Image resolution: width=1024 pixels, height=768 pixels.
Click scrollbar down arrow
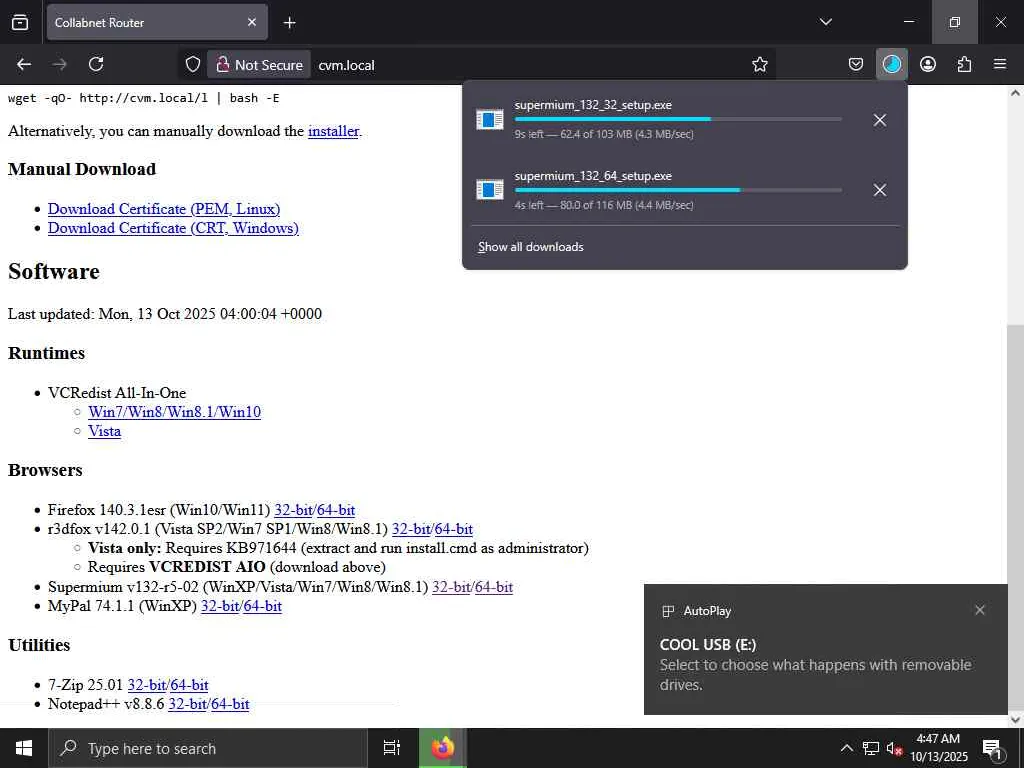pos(1015,719)
